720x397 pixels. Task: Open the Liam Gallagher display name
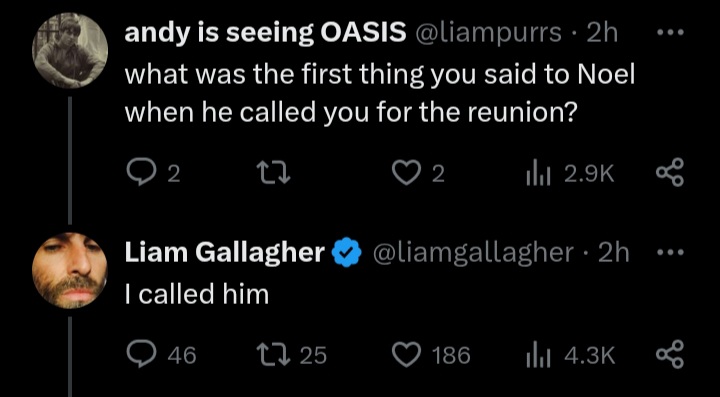tap(225, 252)
